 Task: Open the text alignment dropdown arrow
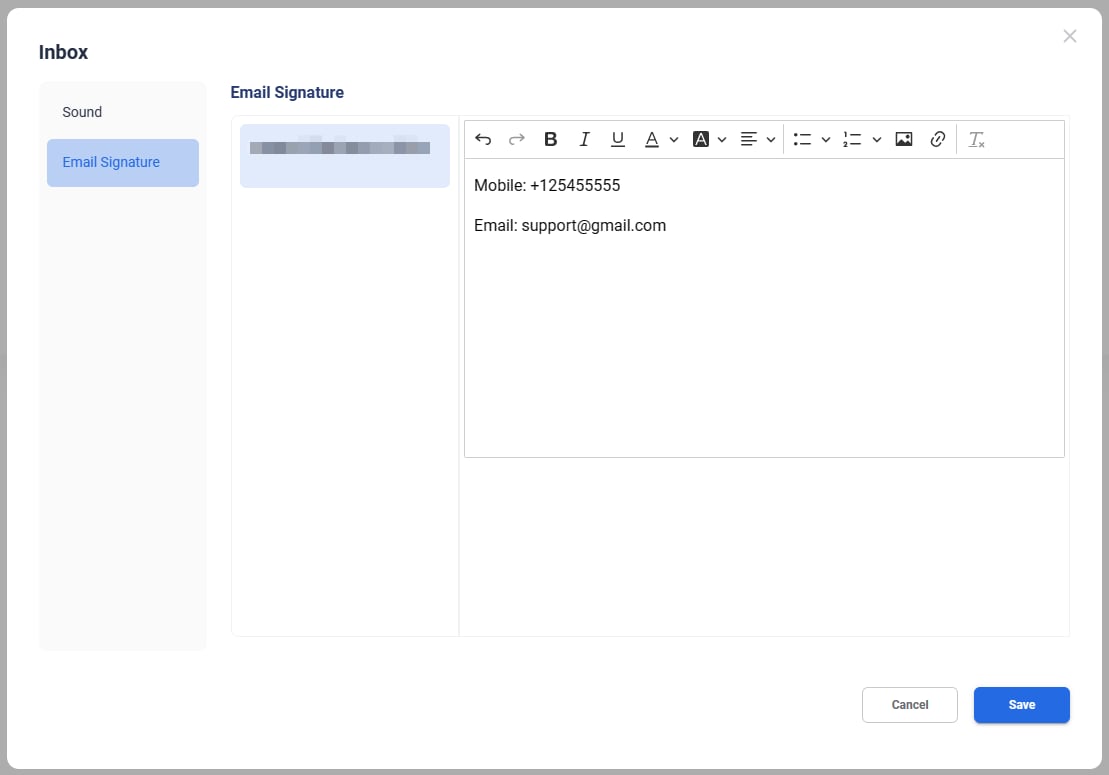tap(771, 140)
